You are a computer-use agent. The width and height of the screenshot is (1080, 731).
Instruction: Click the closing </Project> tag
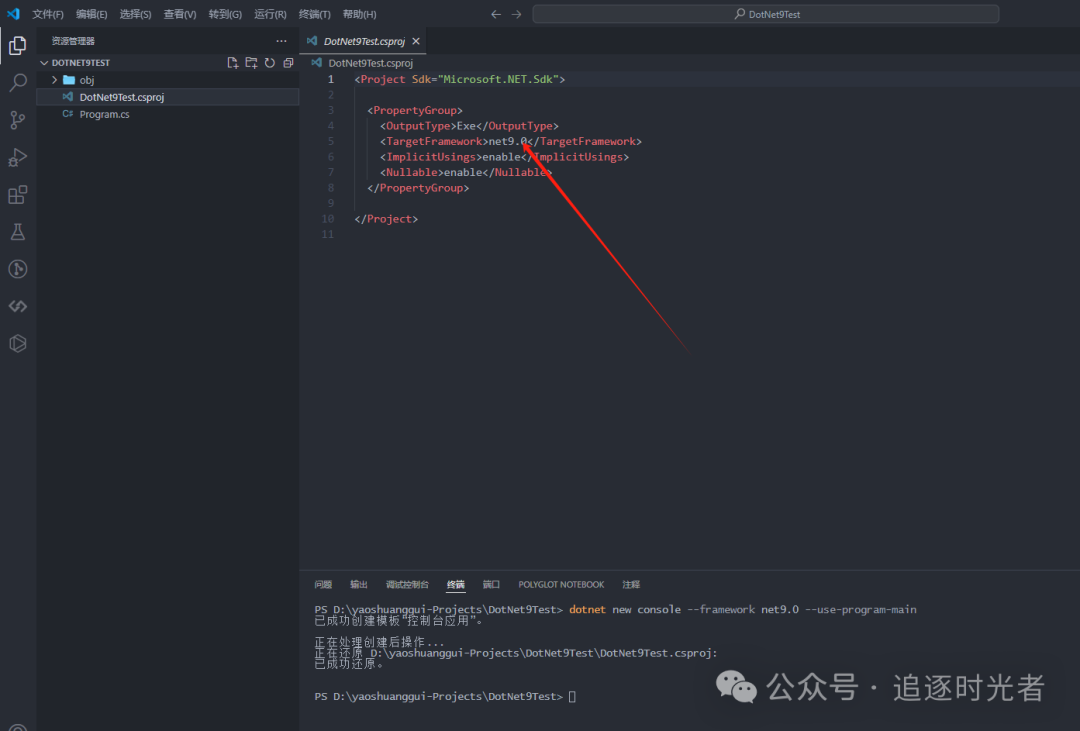pyautogui.click(x=386, y=219)
